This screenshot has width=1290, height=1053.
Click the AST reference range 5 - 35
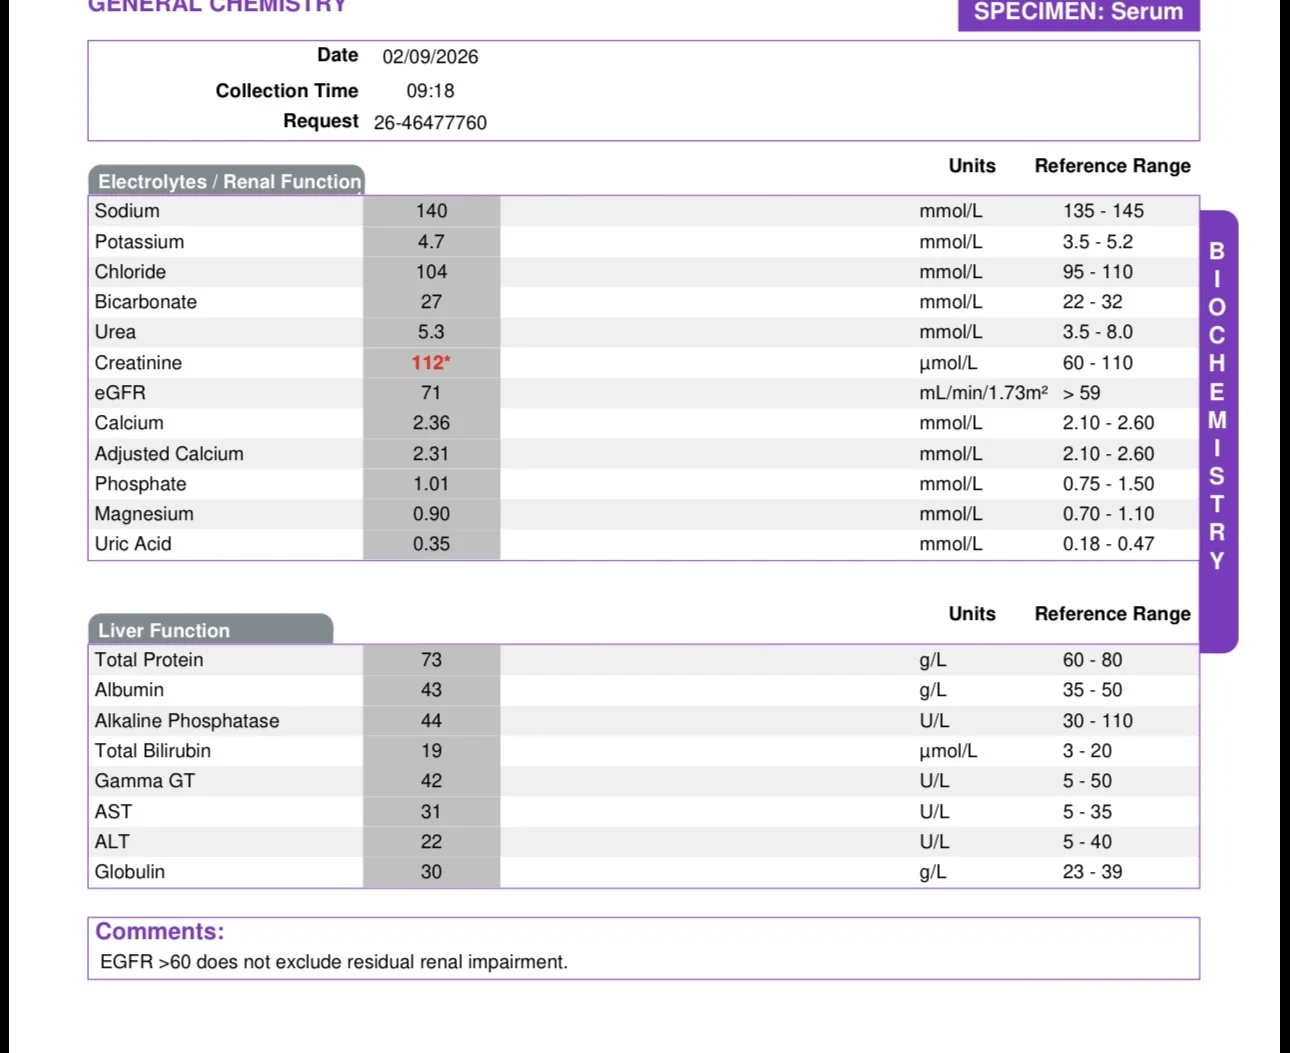click(1087, 812)
